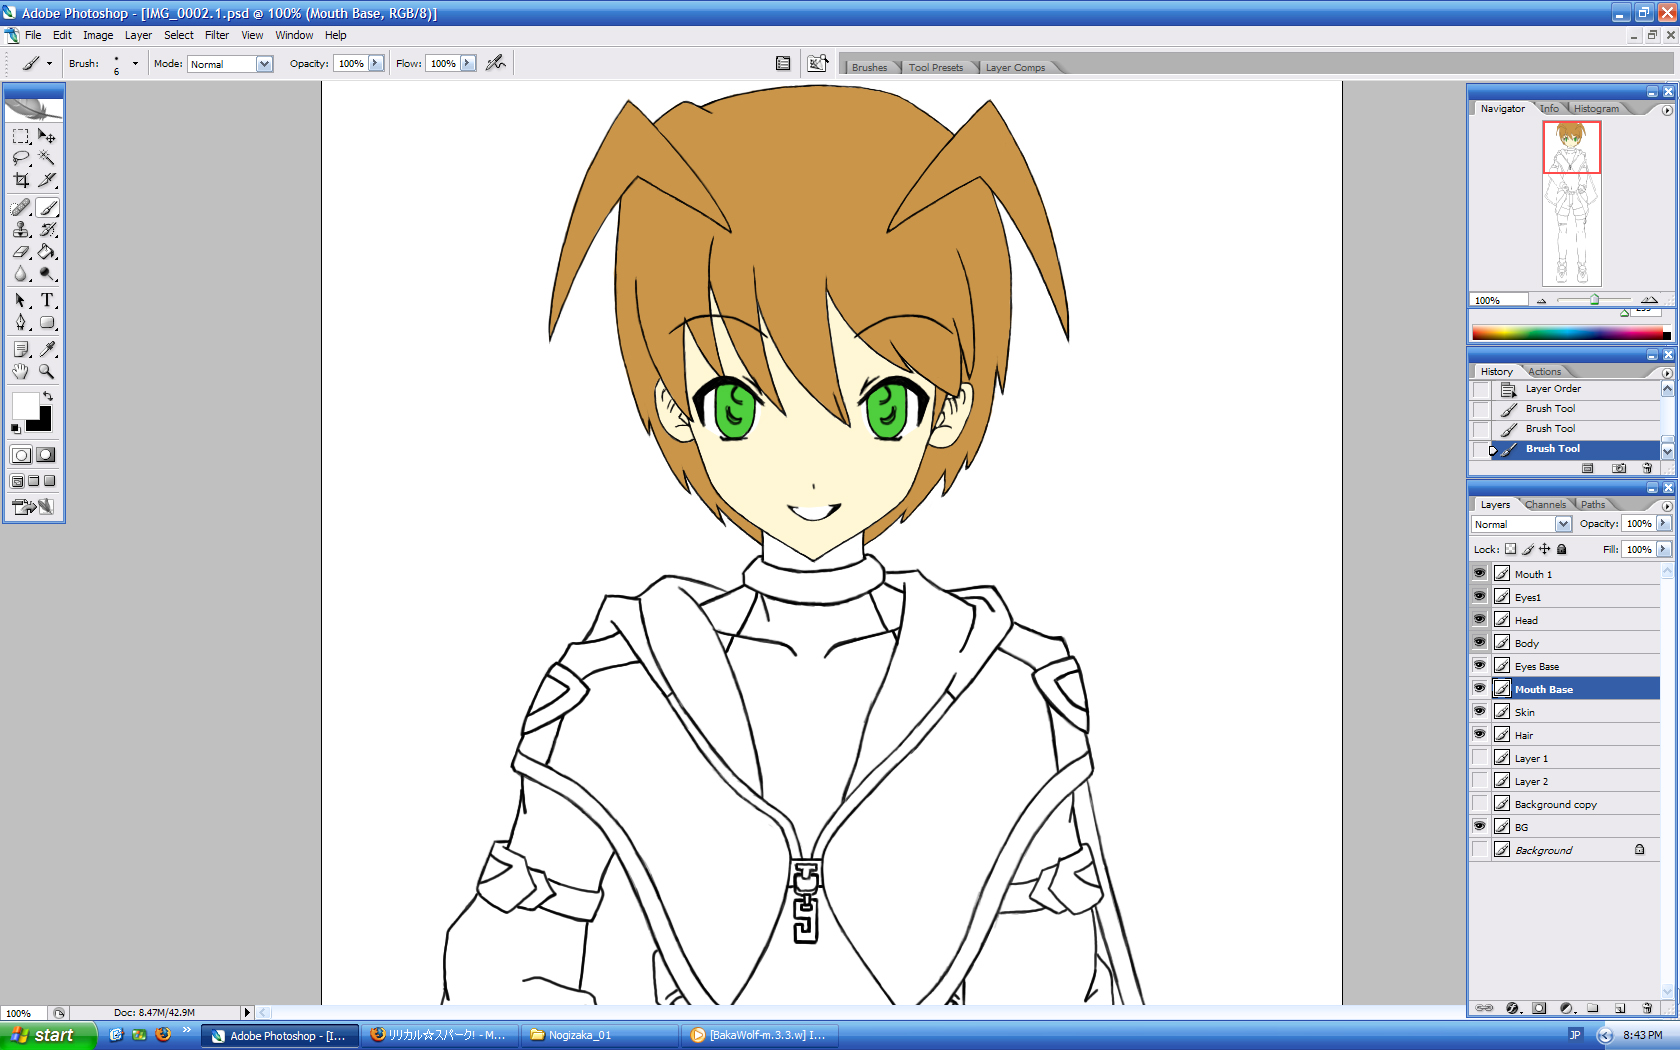Select the Lasso tool
The width and height of the screenshot is (1680, 1050).
click(21, 158)
